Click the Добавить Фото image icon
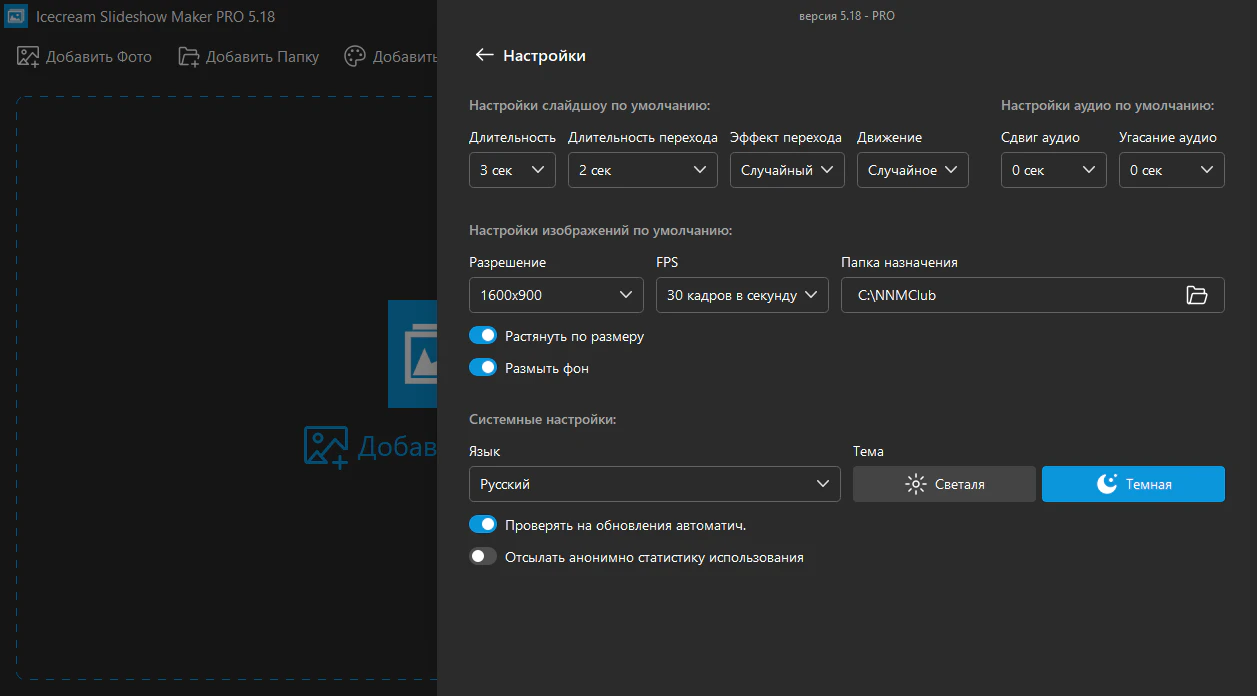Viewport: 1257px width, 696px height. [x=28, y=56]
